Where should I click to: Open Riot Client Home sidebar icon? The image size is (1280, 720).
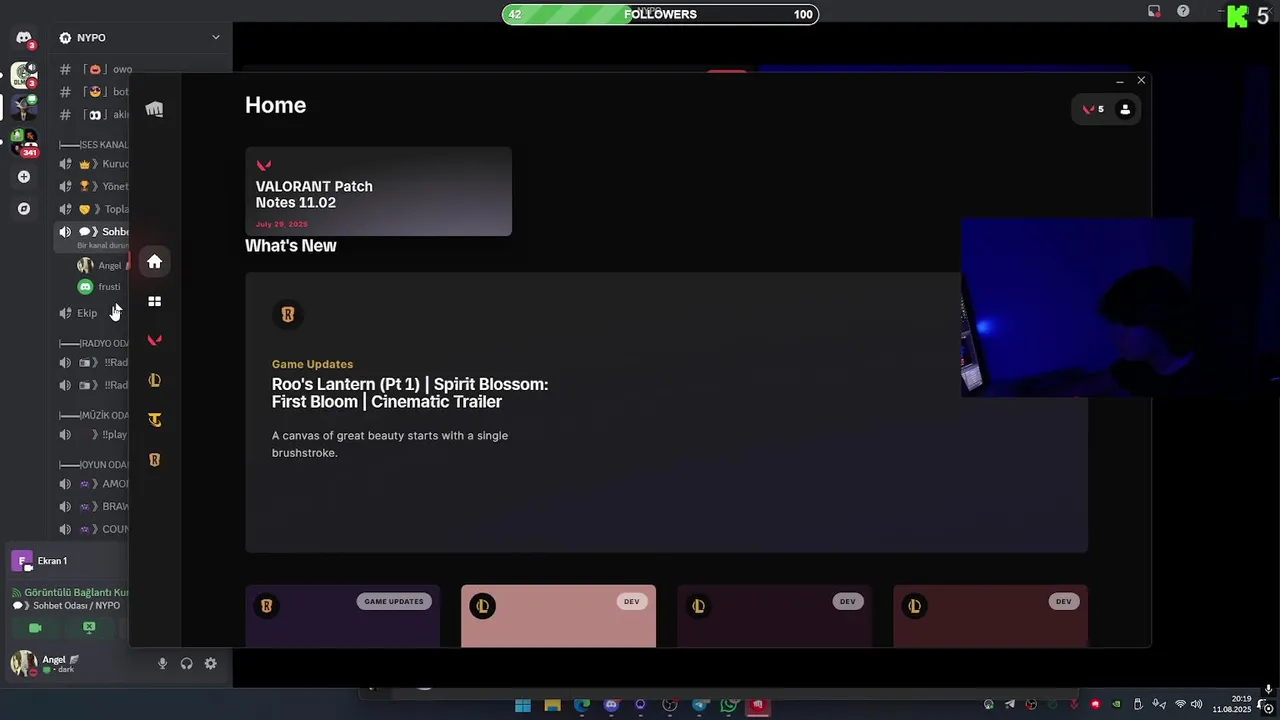(x=154, y=262)
